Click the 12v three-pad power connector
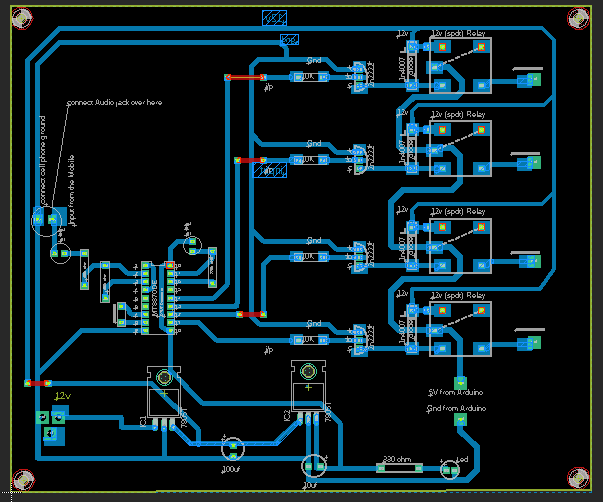 pyautogui.click(x=50, y=425)
